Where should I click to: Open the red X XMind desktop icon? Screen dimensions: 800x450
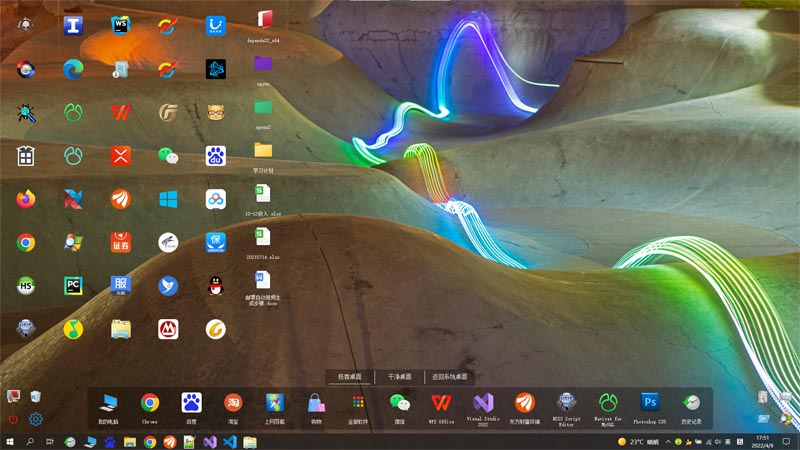point(120,156)
